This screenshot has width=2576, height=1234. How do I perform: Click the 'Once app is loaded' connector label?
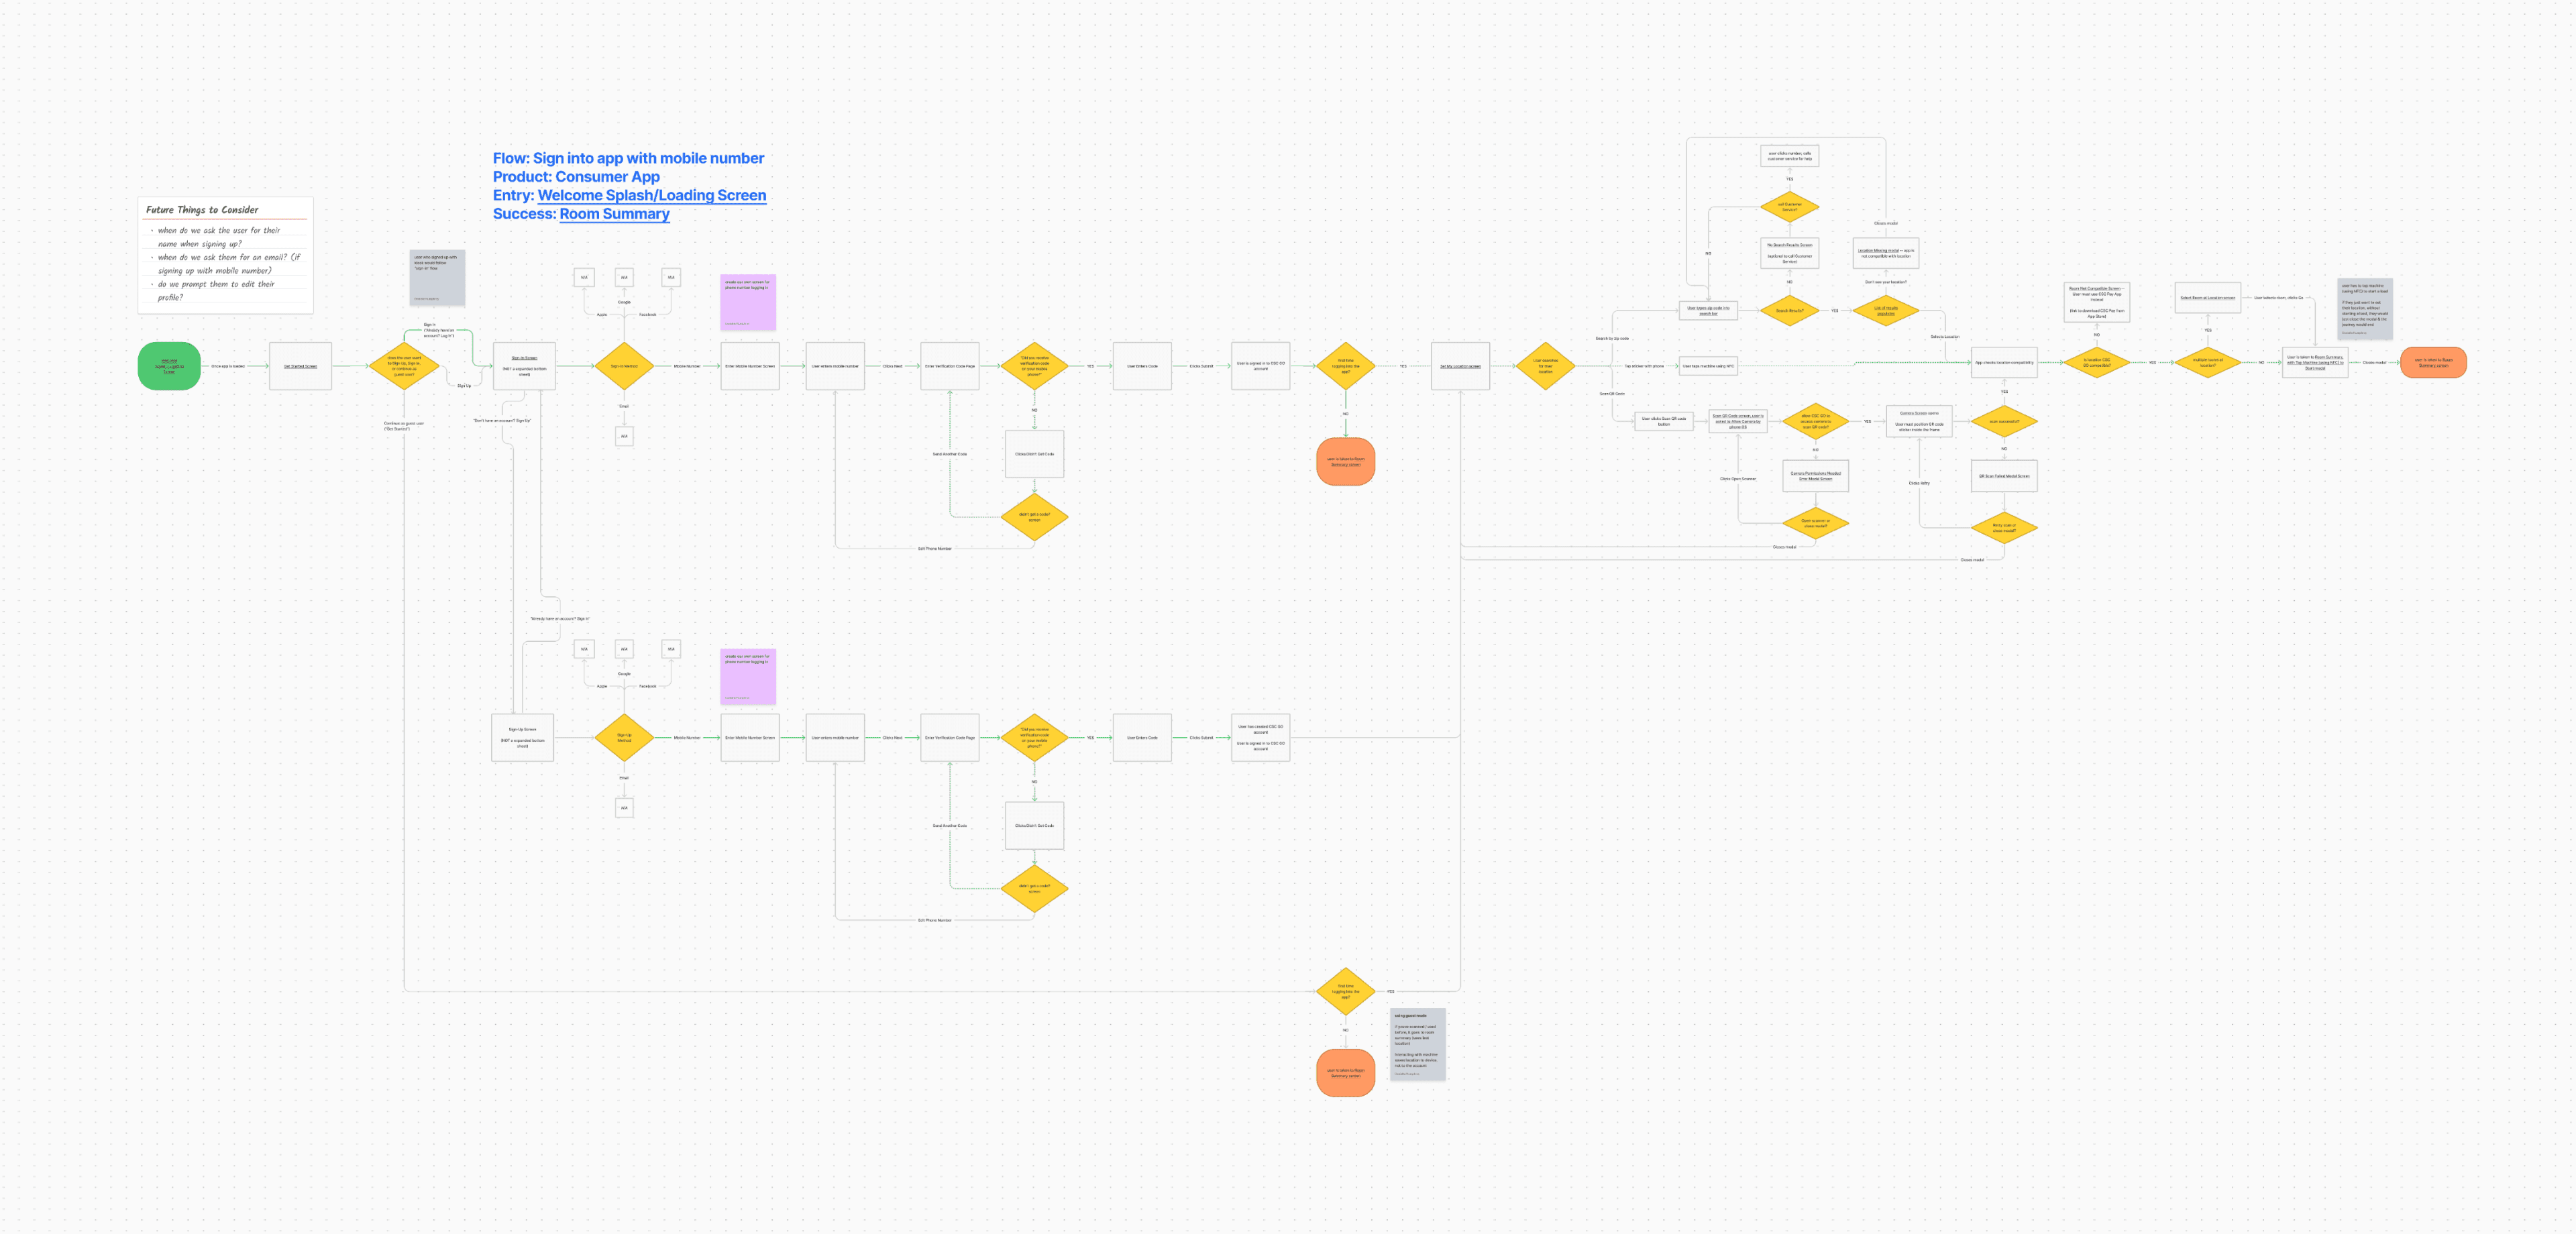[x=228, y=366]
